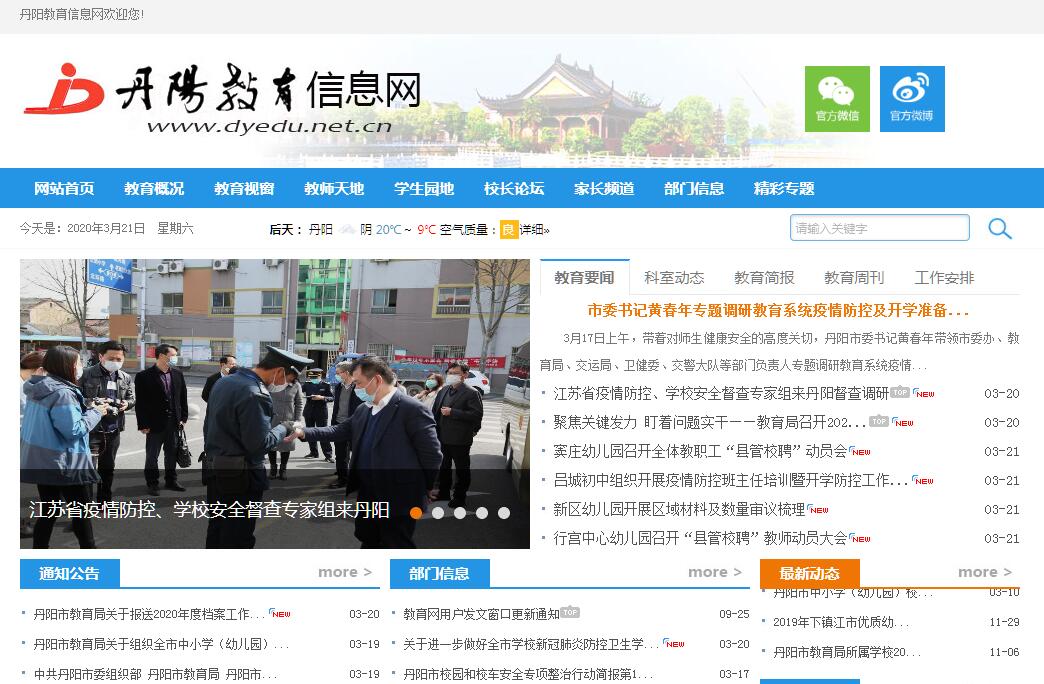Open 家长频道 navigation item
Image resolution: width=1044 pixels, height=684 pixels.
click(x=604, y=188)
